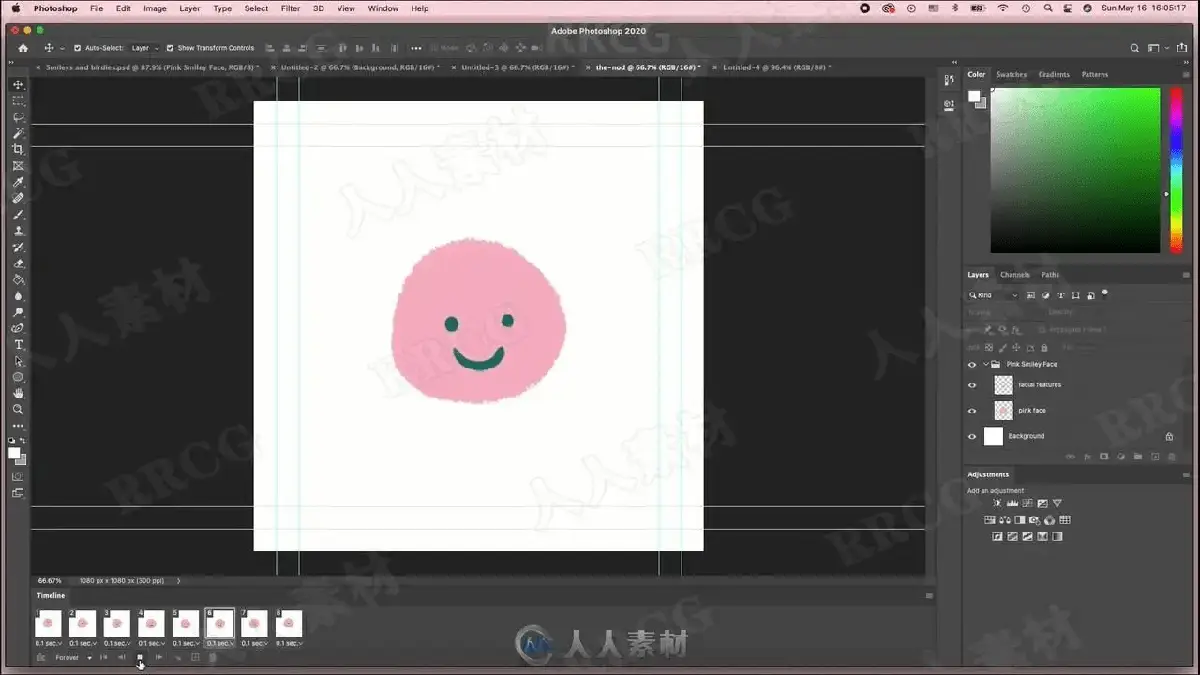Select the Eraser tool
This screenshot has width=1200, height=675.
(x=18, y=264)
